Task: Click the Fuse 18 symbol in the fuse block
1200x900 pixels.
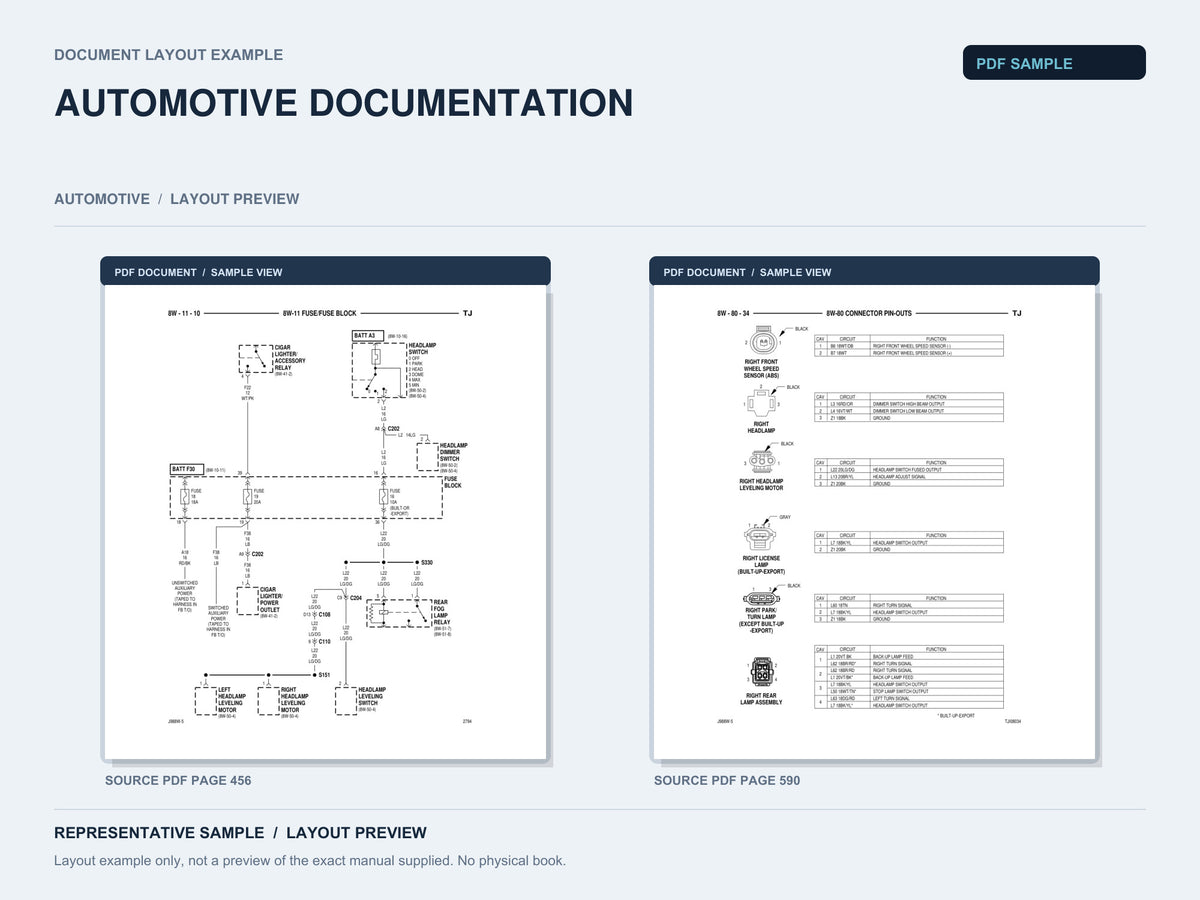Action: pyautogui.click(x=184, y=497)
